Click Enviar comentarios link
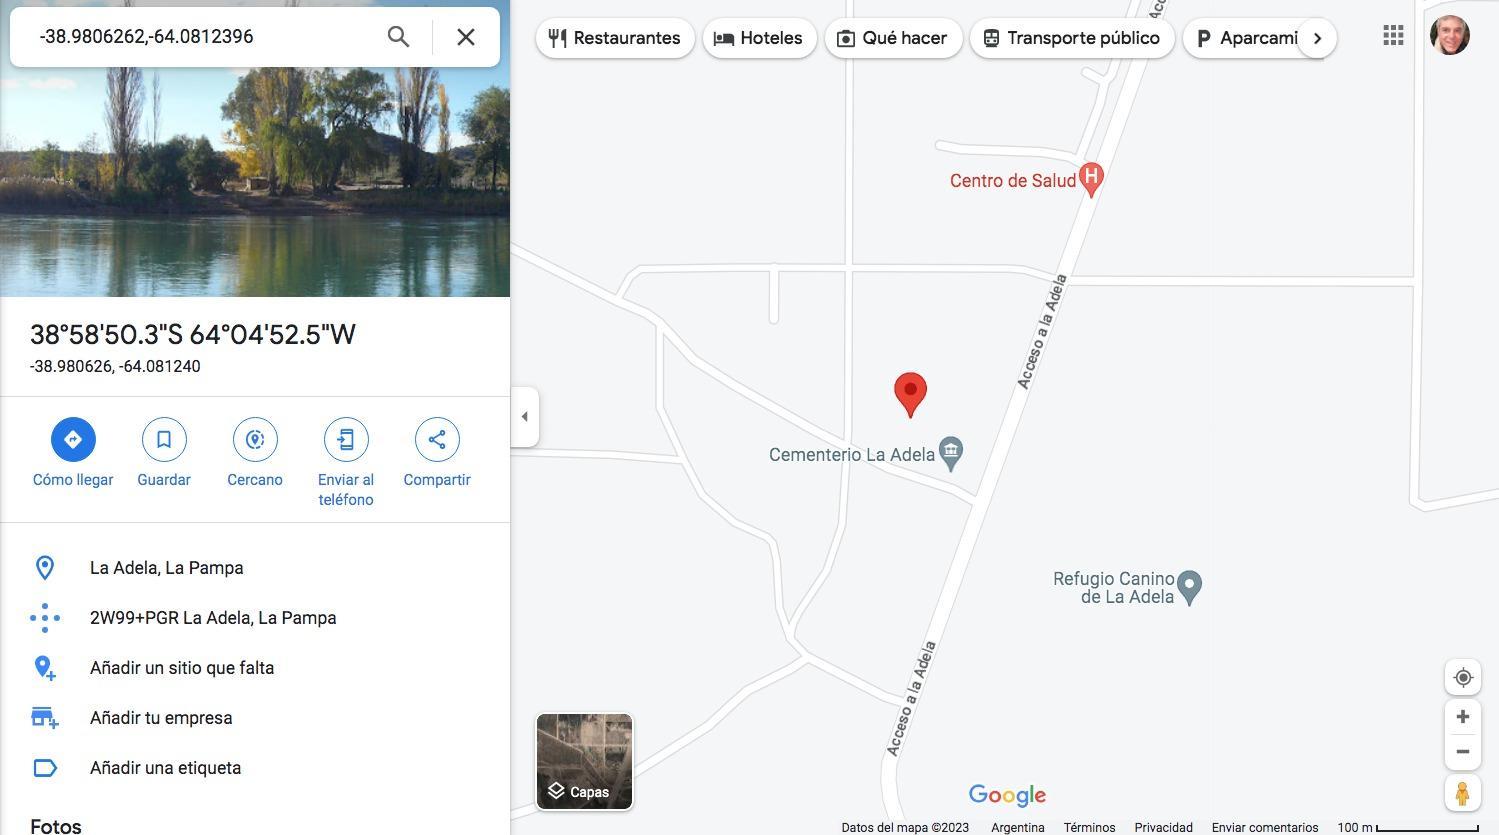The image size is (1499, 835). [1265, 827]
